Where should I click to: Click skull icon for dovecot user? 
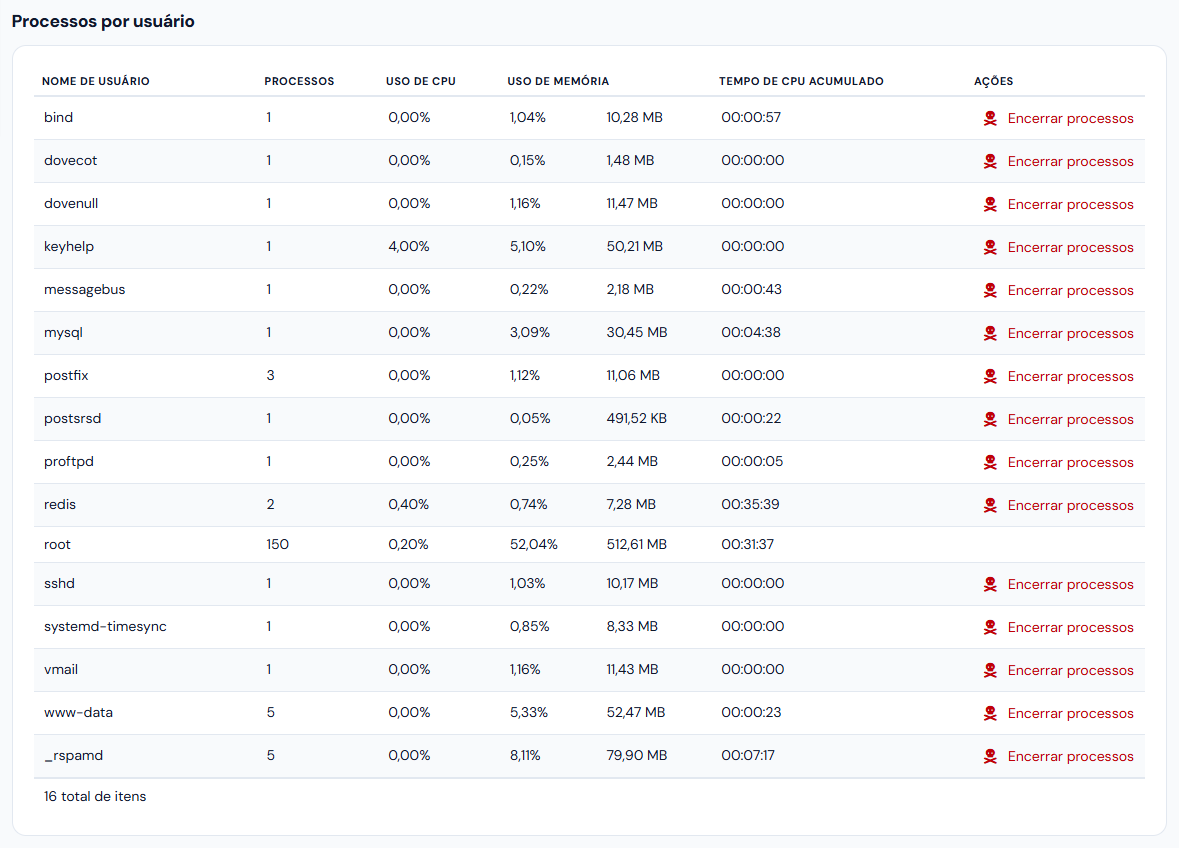click(x=990, y=161)
